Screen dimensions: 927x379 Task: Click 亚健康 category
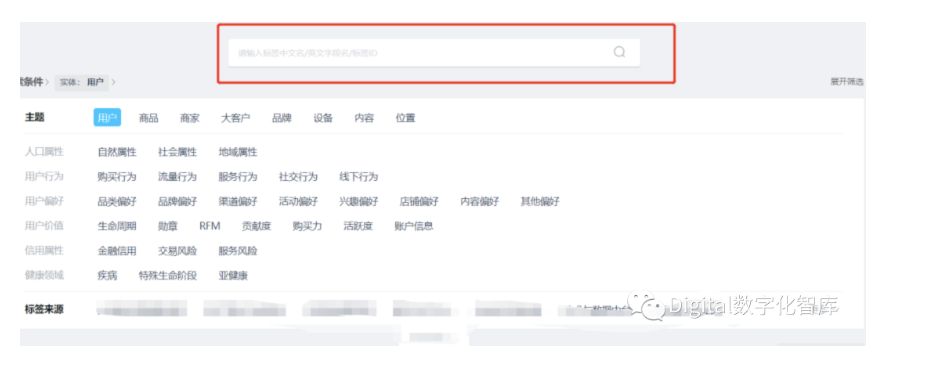[233, 276]
